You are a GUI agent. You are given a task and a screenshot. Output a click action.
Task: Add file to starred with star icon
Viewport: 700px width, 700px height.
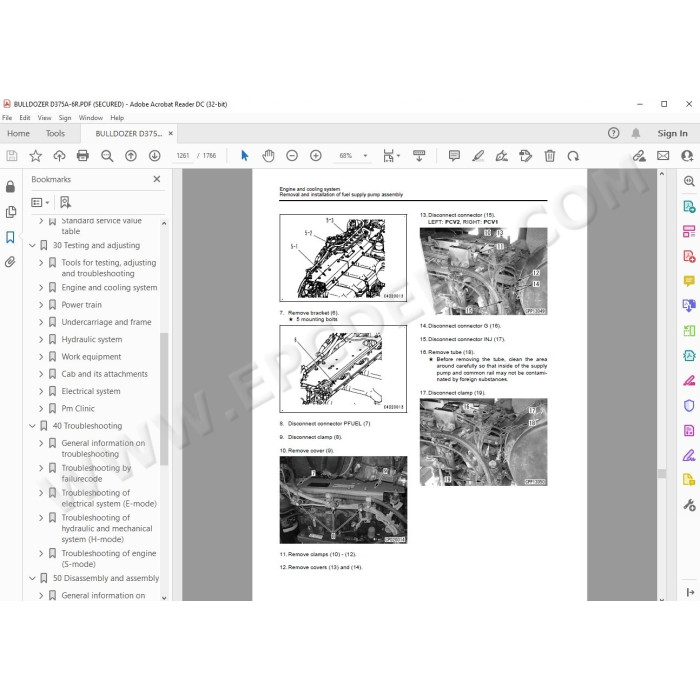click(36, 156)
